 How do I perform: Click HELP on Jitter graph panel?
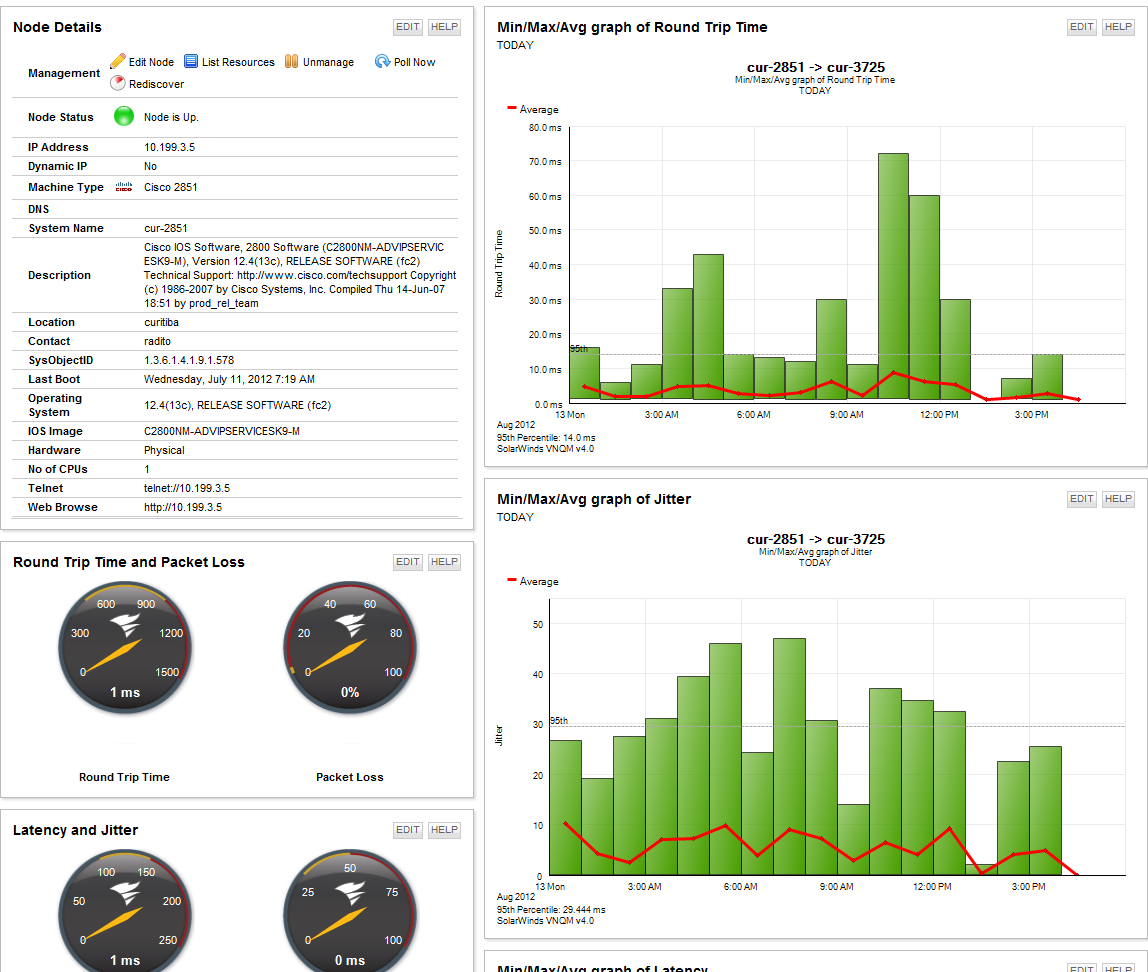pyautogui.click(x=1118, y=499)
